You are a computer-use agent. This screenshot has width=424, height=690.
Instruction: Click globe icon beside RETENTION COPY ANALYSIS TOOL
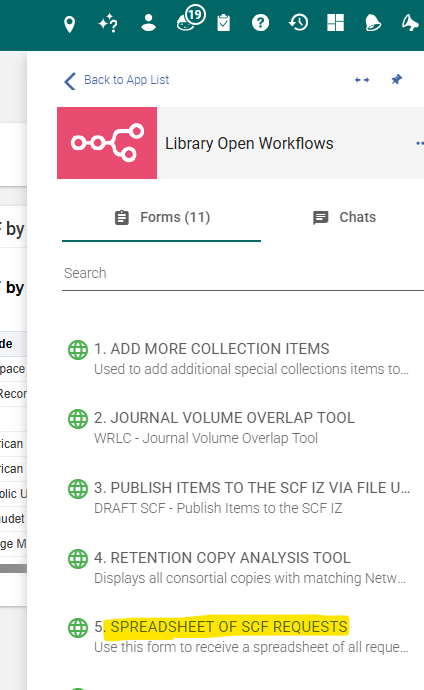point(78,559)
